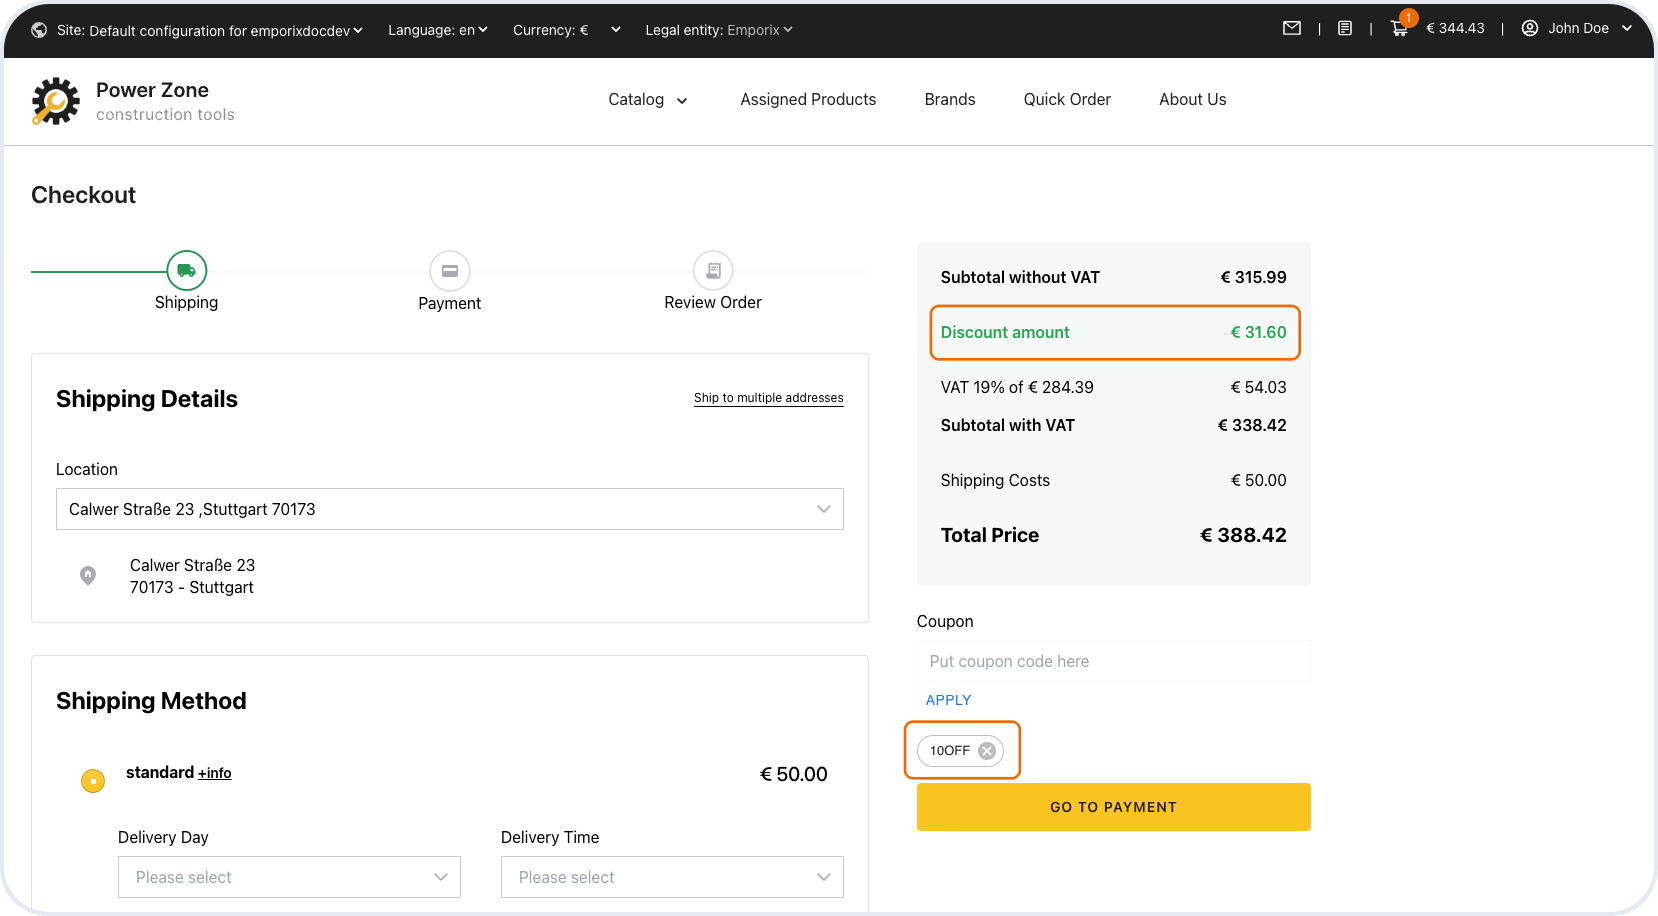Open the Delivery Time dropdown
This screenshot has height=916, width=1658.
(672, 877)
